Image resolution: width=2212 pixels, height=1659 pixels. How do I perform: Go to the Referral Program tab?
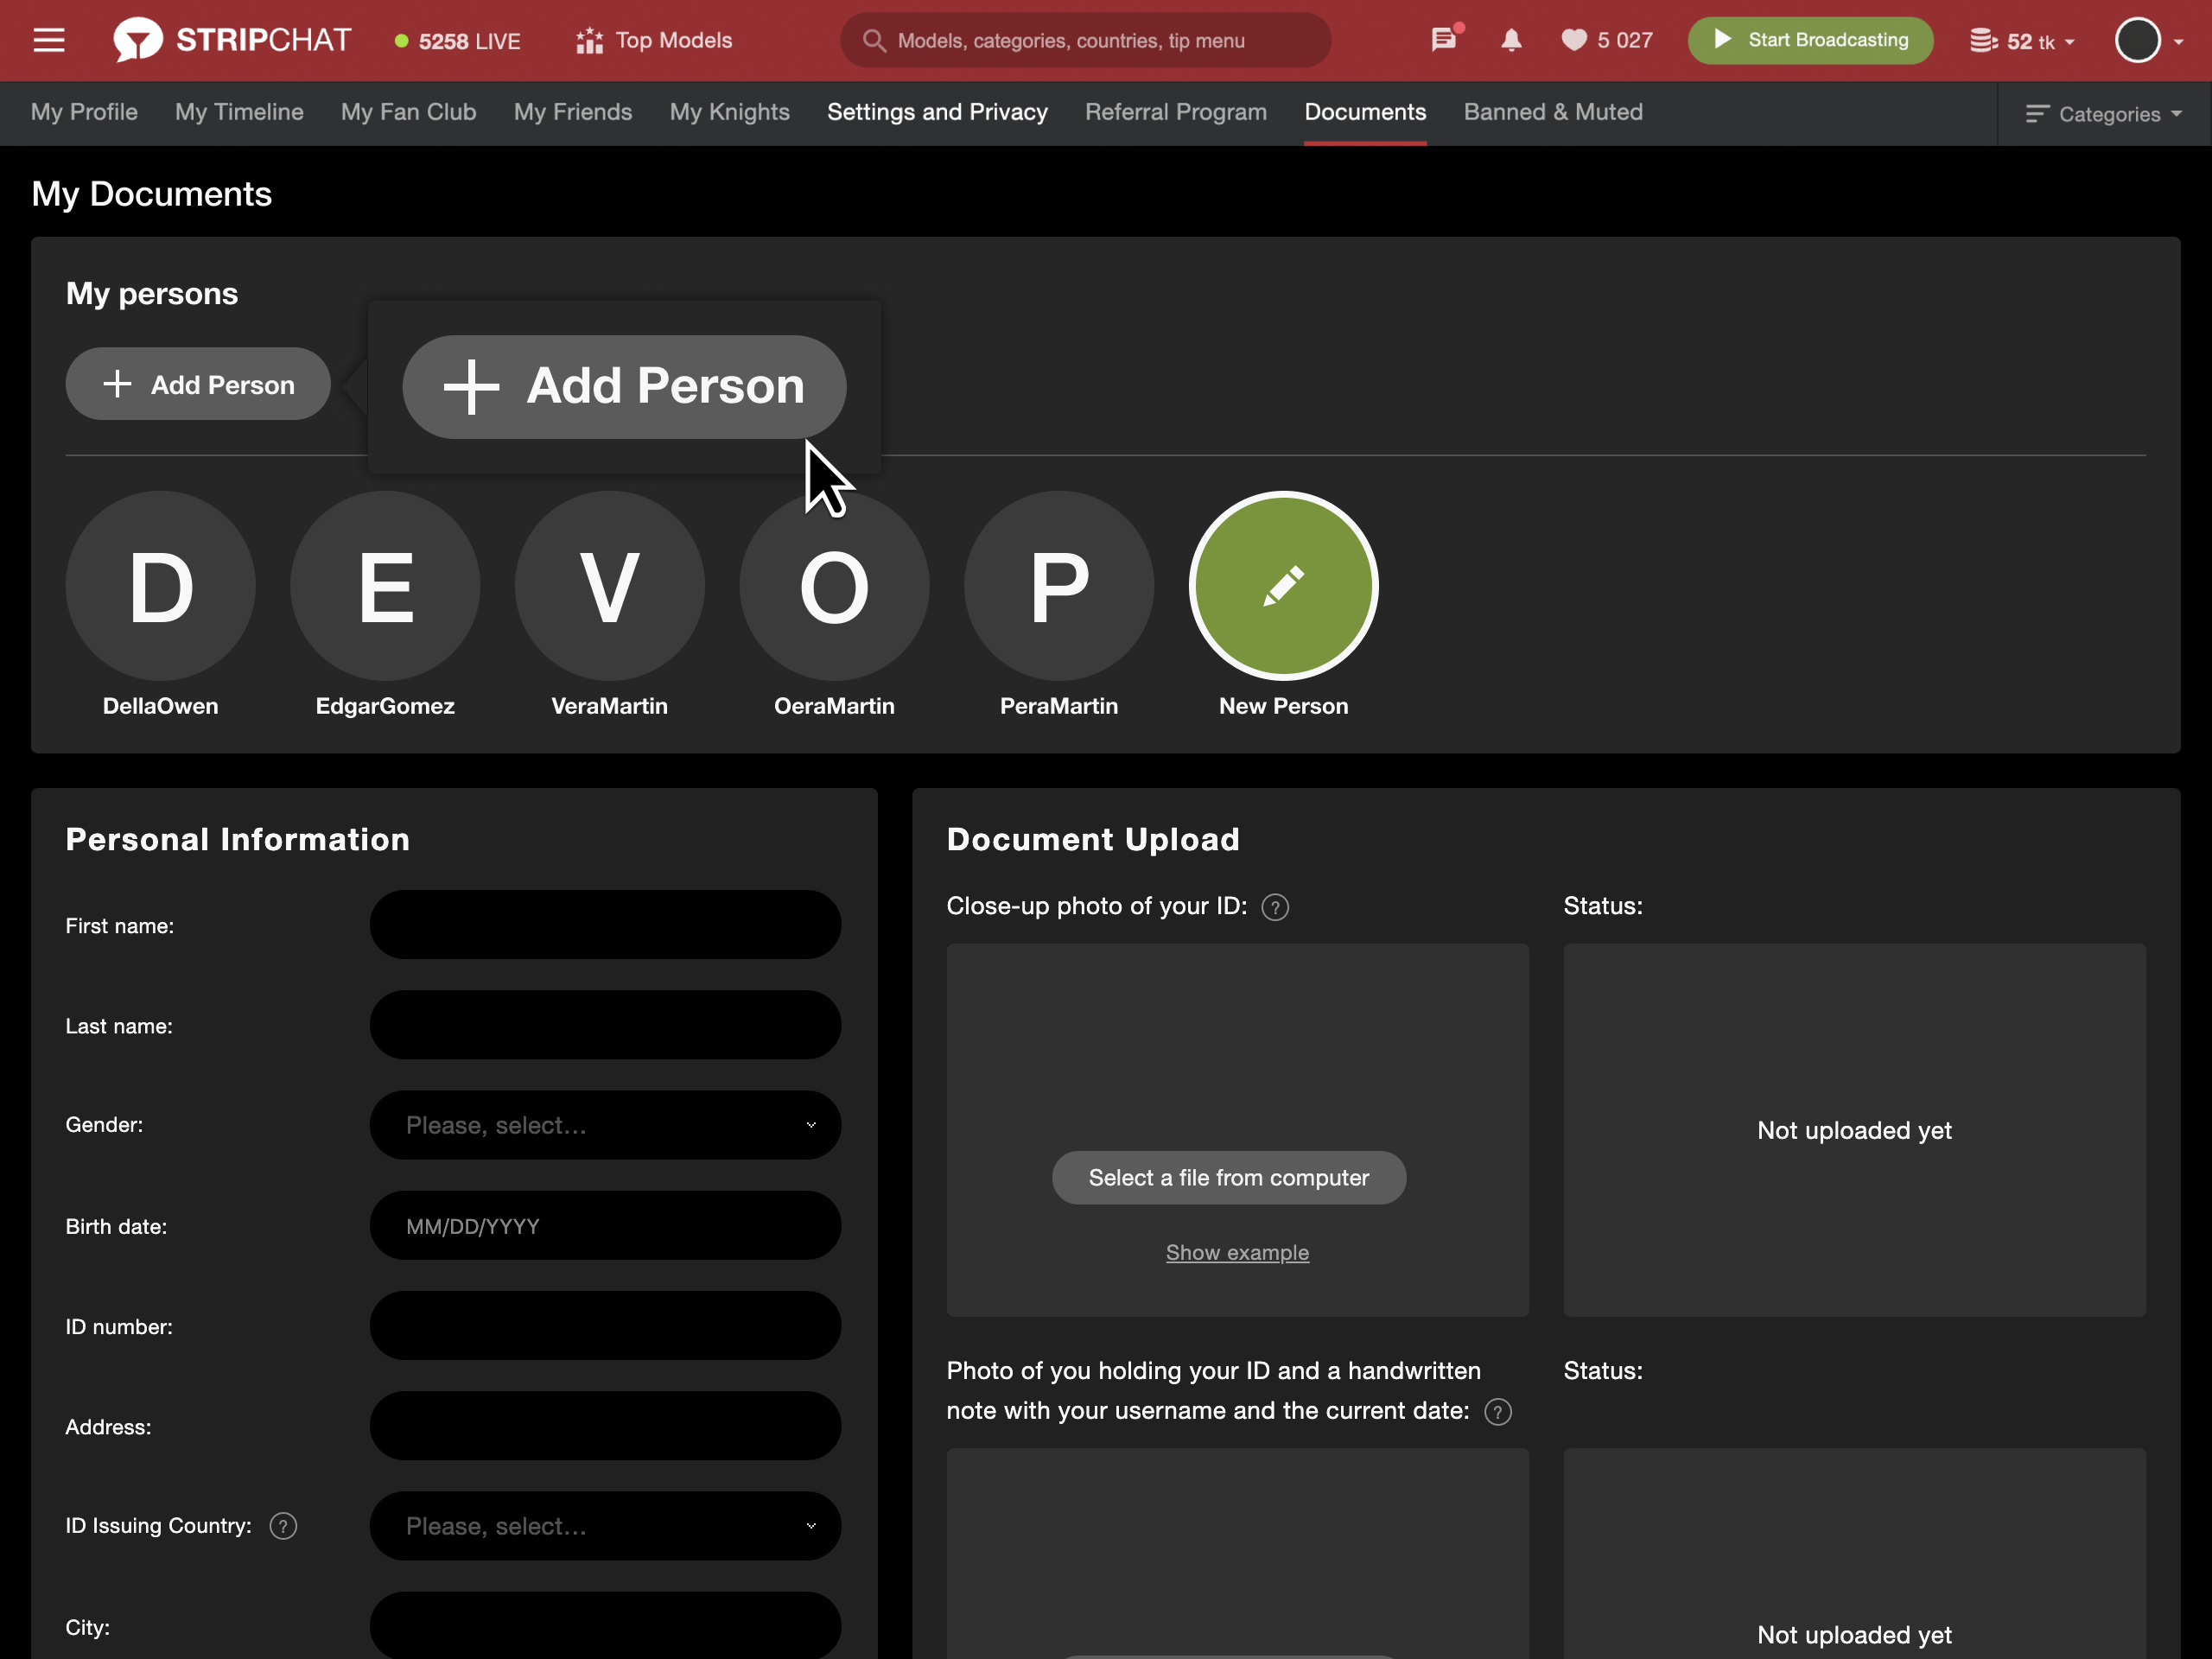tap(1175, 112)
